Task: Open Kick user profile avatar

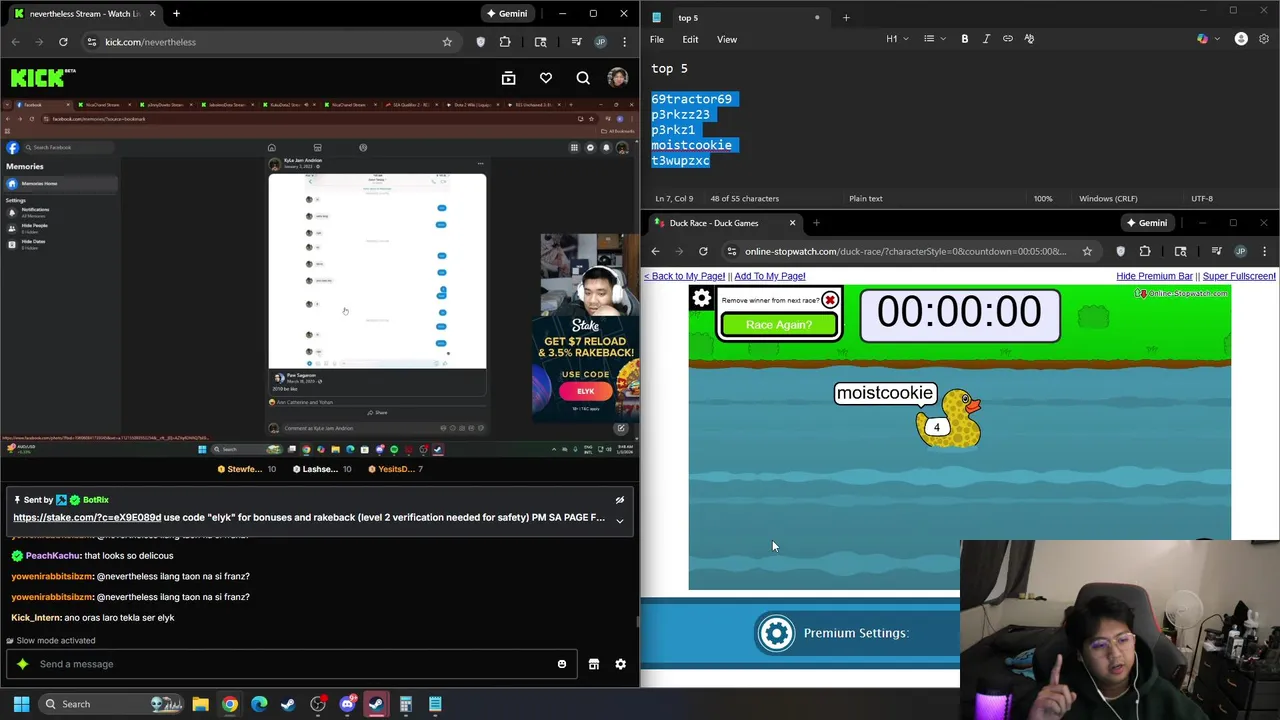Action: [618, 78]
